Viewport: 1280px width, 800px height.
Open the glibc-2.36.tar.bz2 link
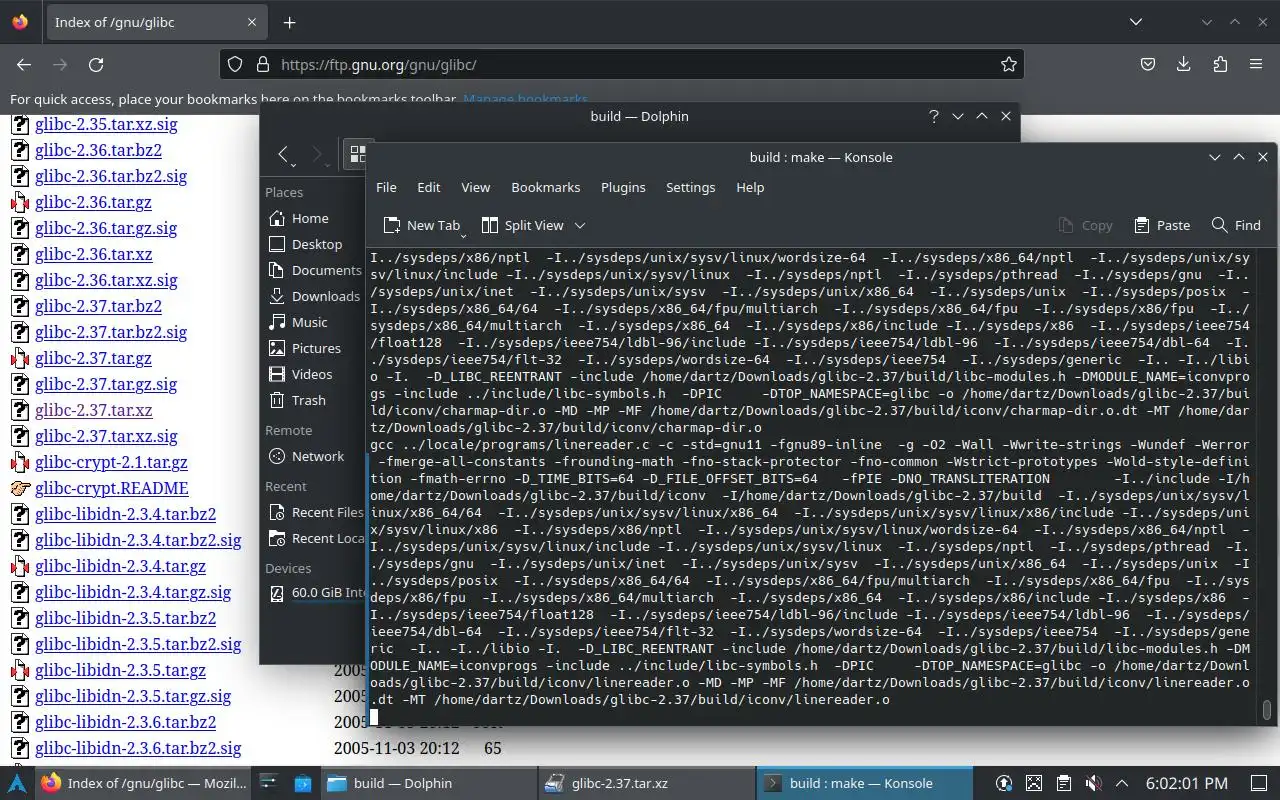pyautogui.click(x=98, y=150)
